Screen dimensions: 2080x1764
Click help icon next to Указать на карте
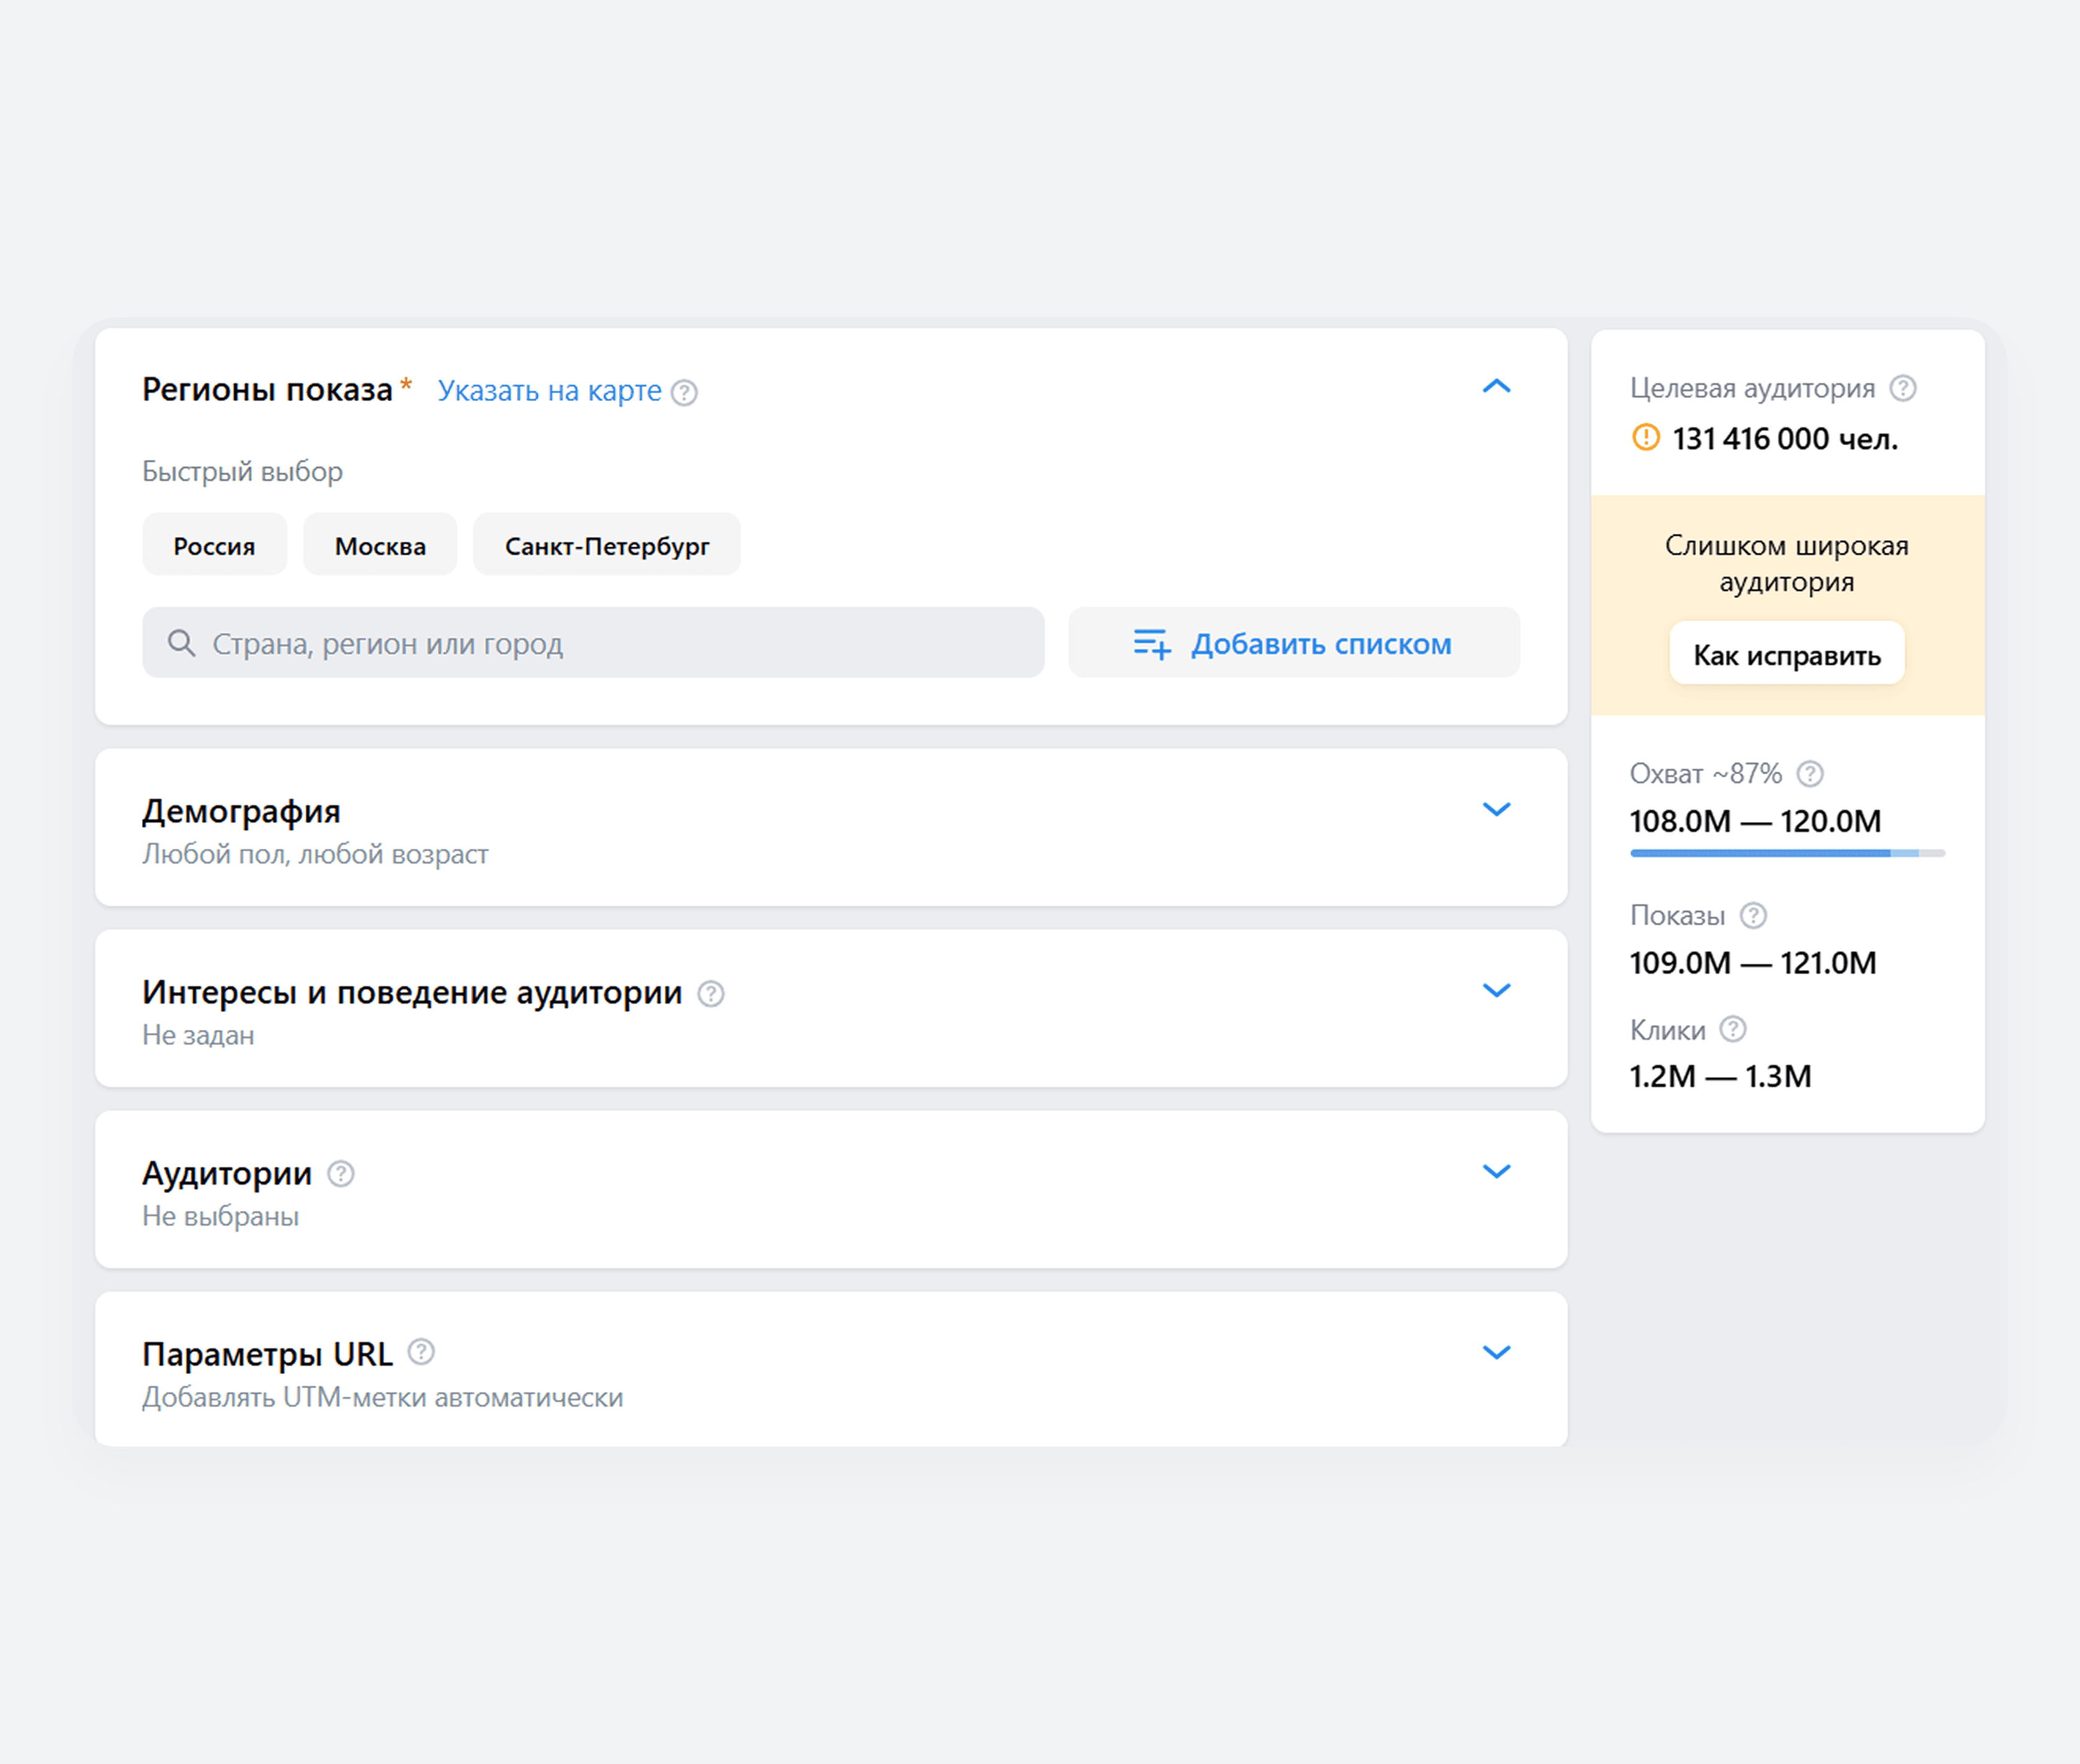pyautogui.click(x=684, y=392)
